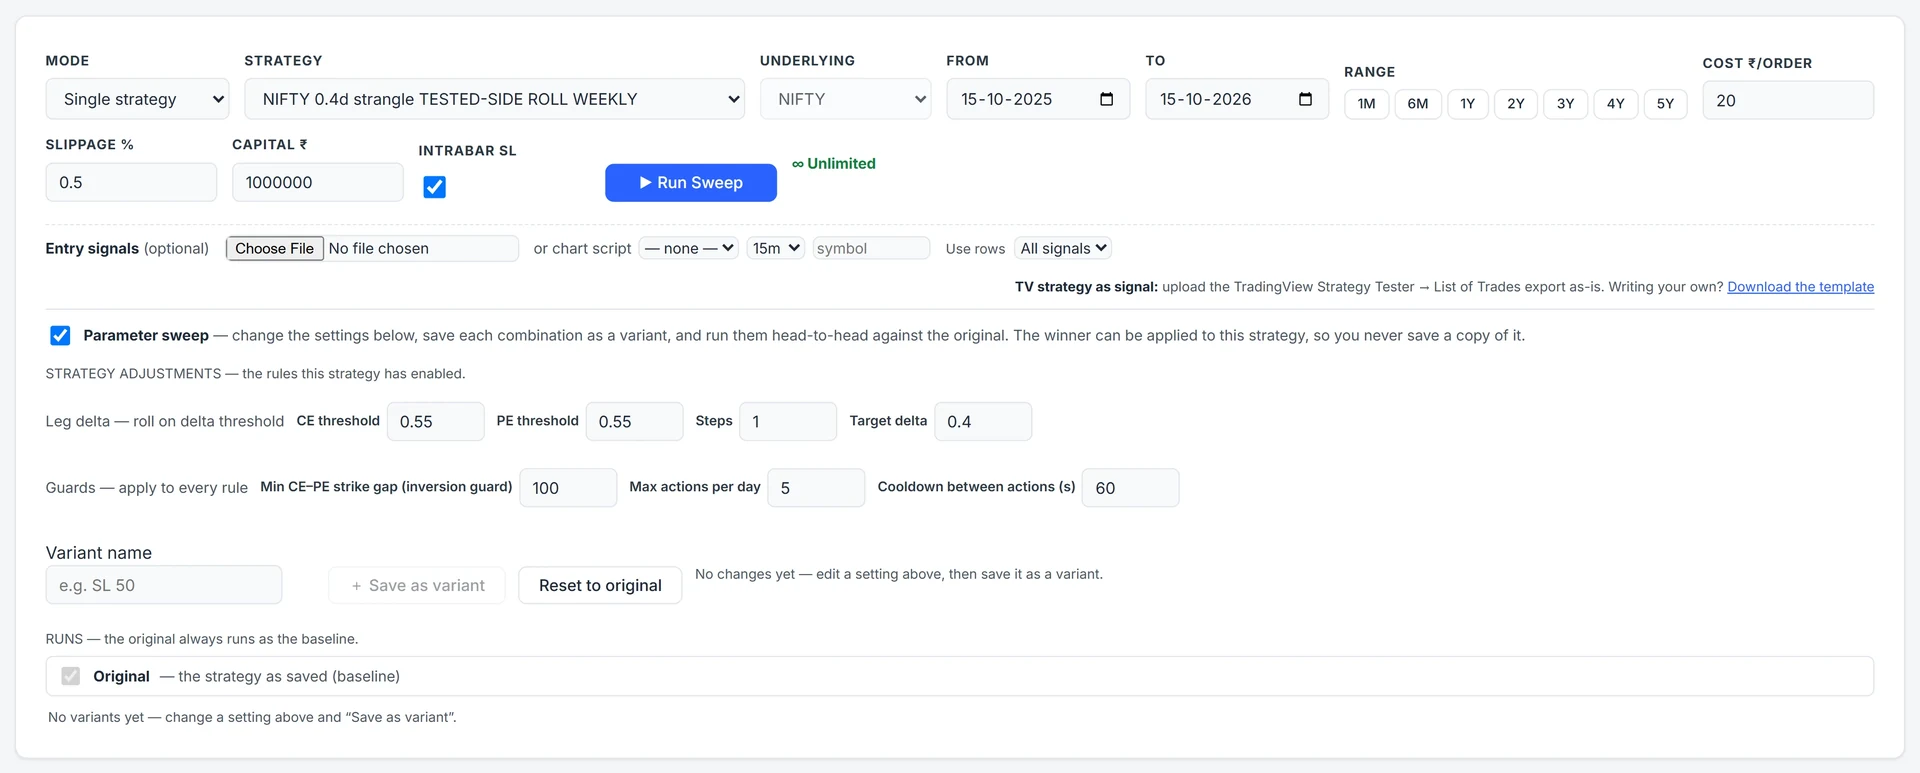Select the 3Y range preset
Screen dimensions: 1920x773
pyautogui.click(x=1565, y=104)
